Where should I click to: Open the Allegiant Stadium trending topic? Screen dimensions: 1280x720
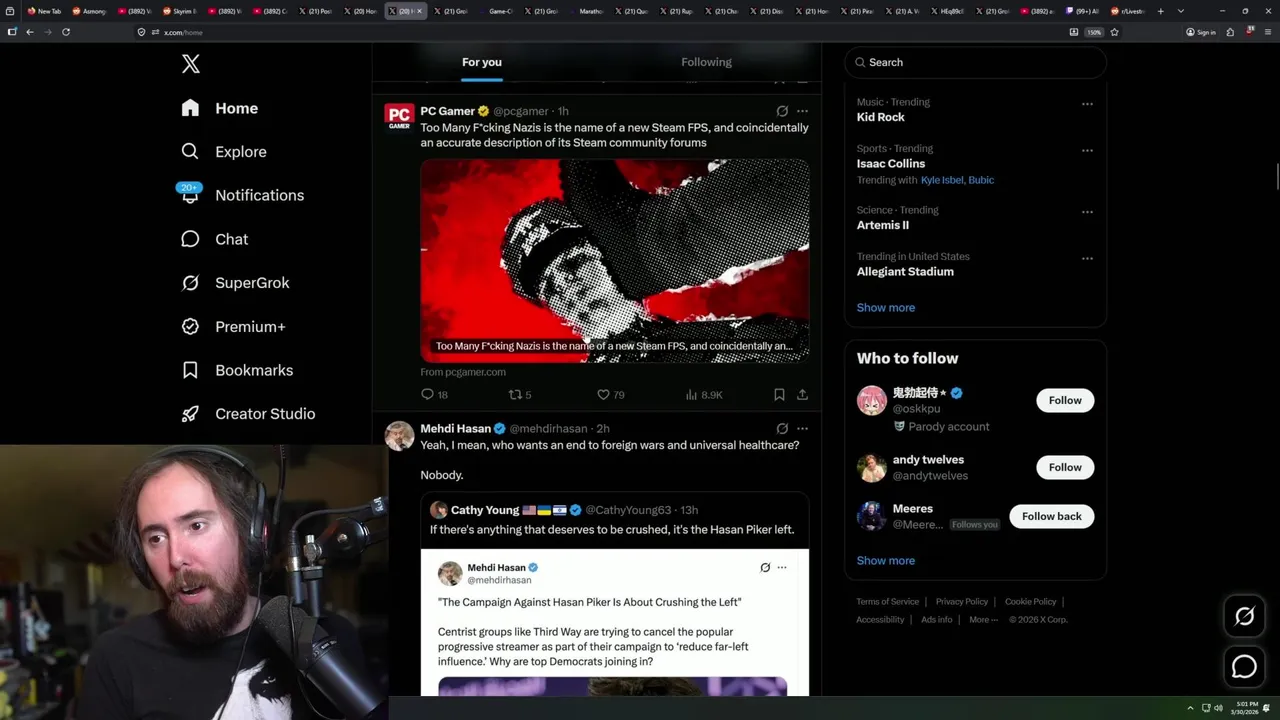(x=905, y=272)
